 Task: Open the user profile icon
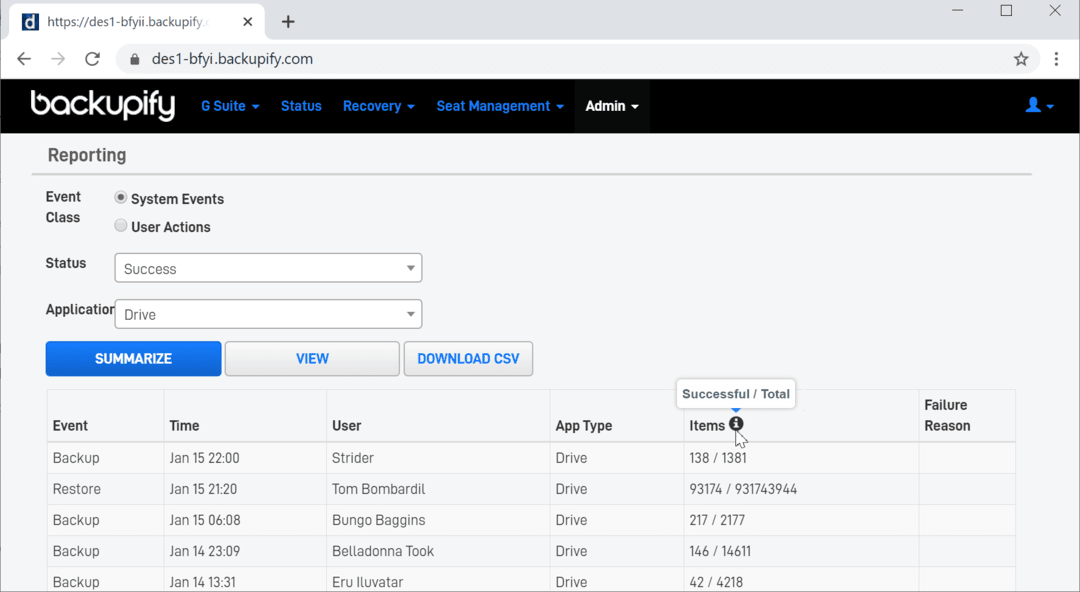pos(1035,106)
